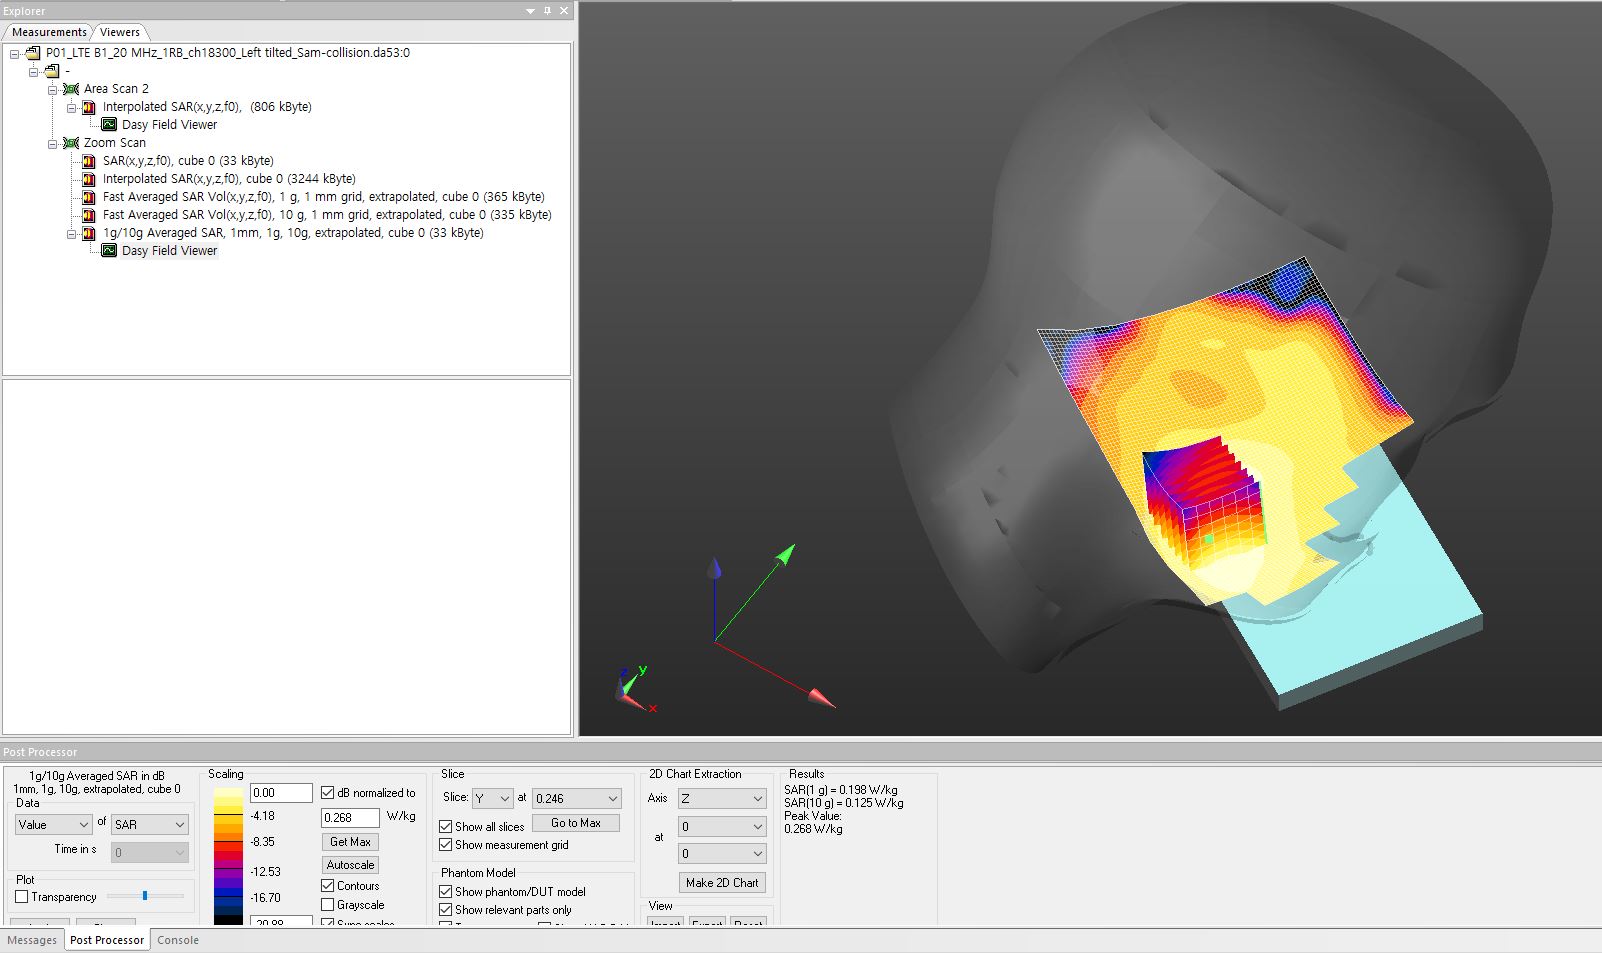Image resolution: width=1602 pixels, height=953 pixels.
Task: Switch to the Measurements tab
Action: click(x=49, y=32)
